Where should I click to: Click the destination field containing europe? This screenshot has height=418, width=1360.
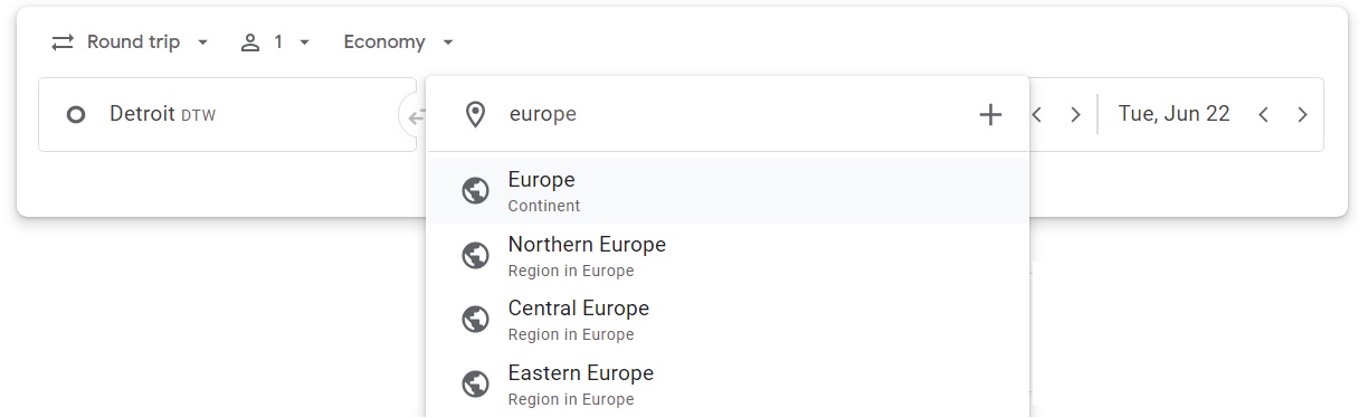tap(730, 115)
